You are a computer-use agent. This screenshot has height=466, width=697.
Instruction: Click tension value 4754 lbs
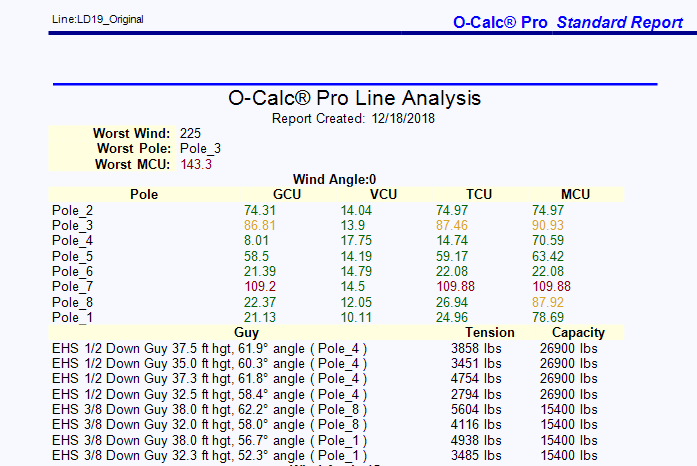[476, 379]
